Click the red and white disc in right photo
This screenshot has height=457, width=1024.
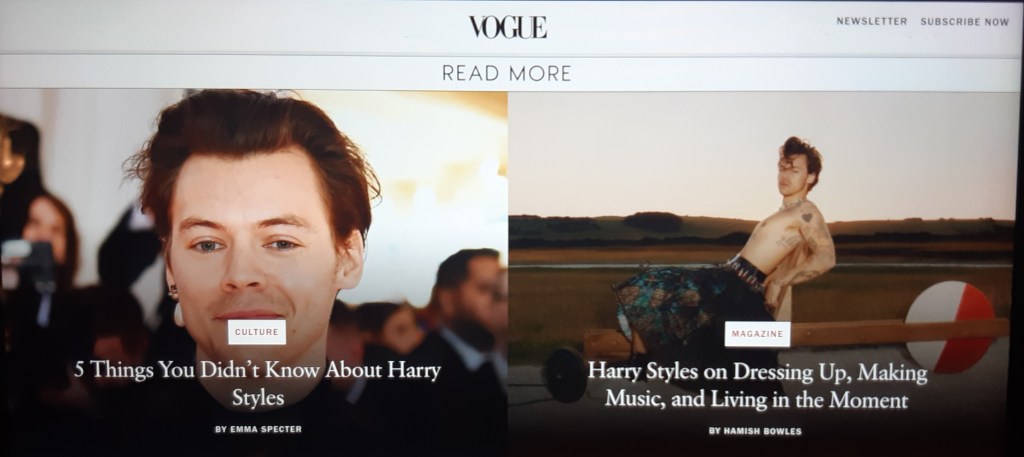coord(950,326)
